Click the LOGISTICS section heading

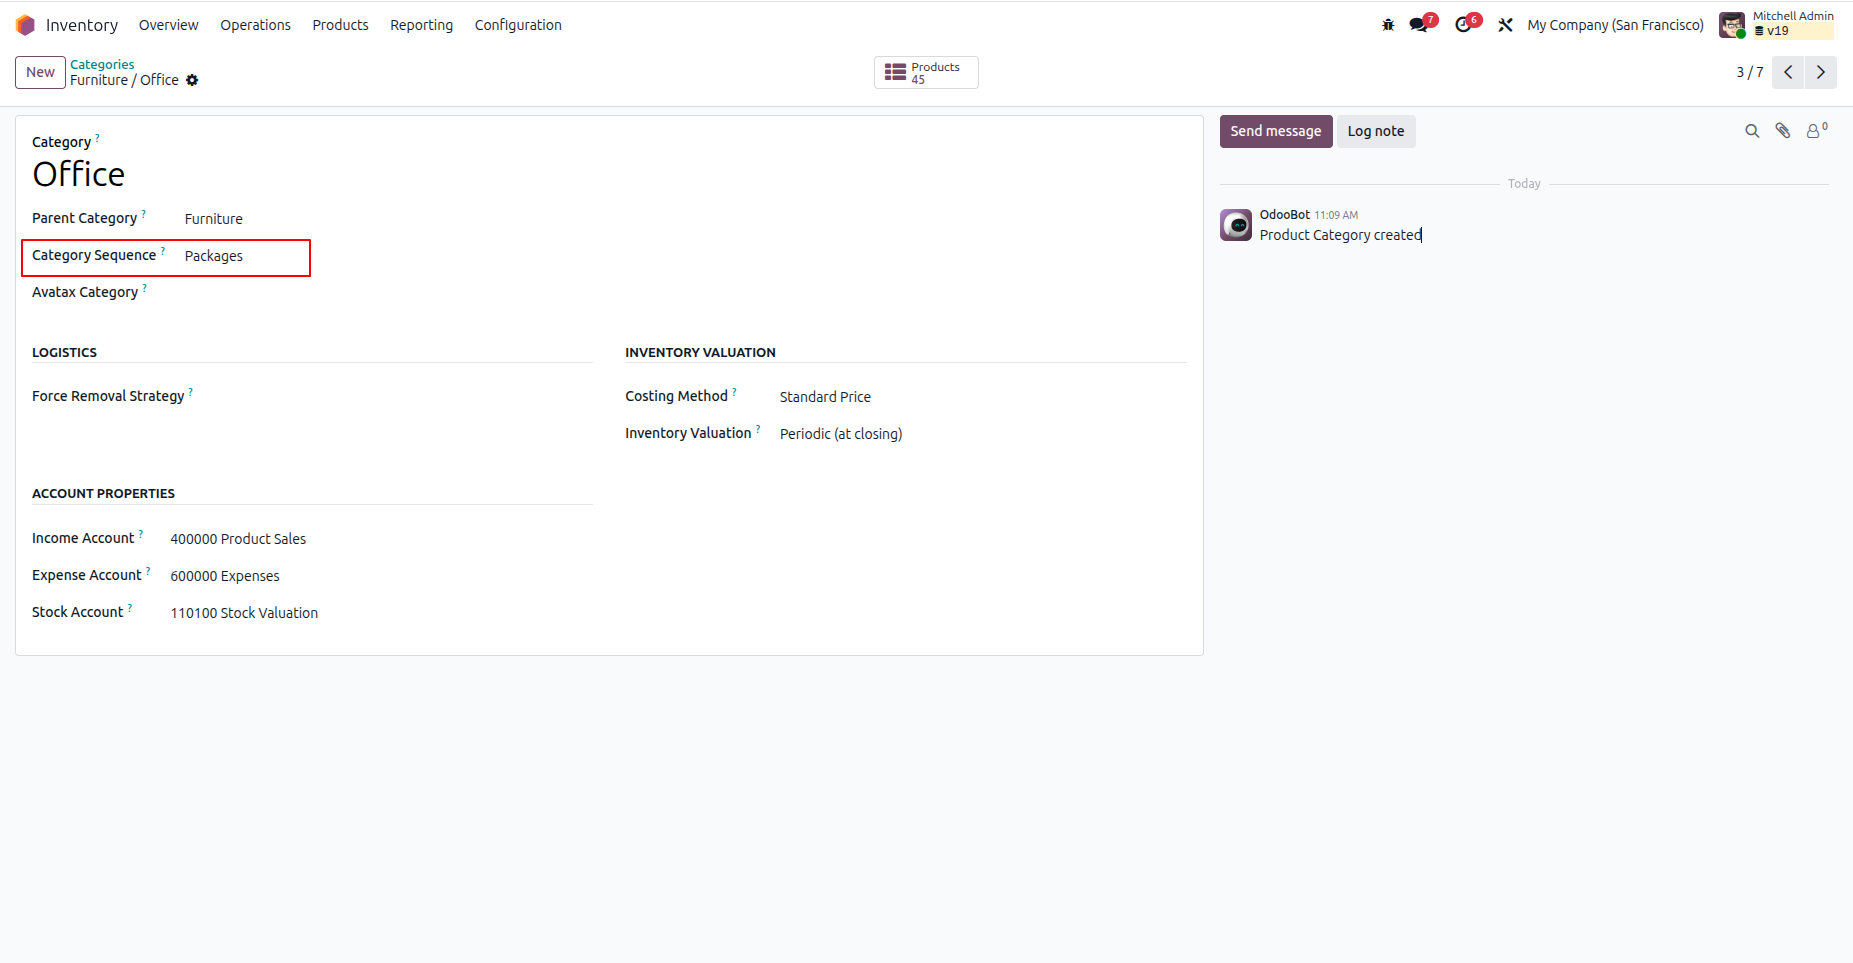[64, 353]
